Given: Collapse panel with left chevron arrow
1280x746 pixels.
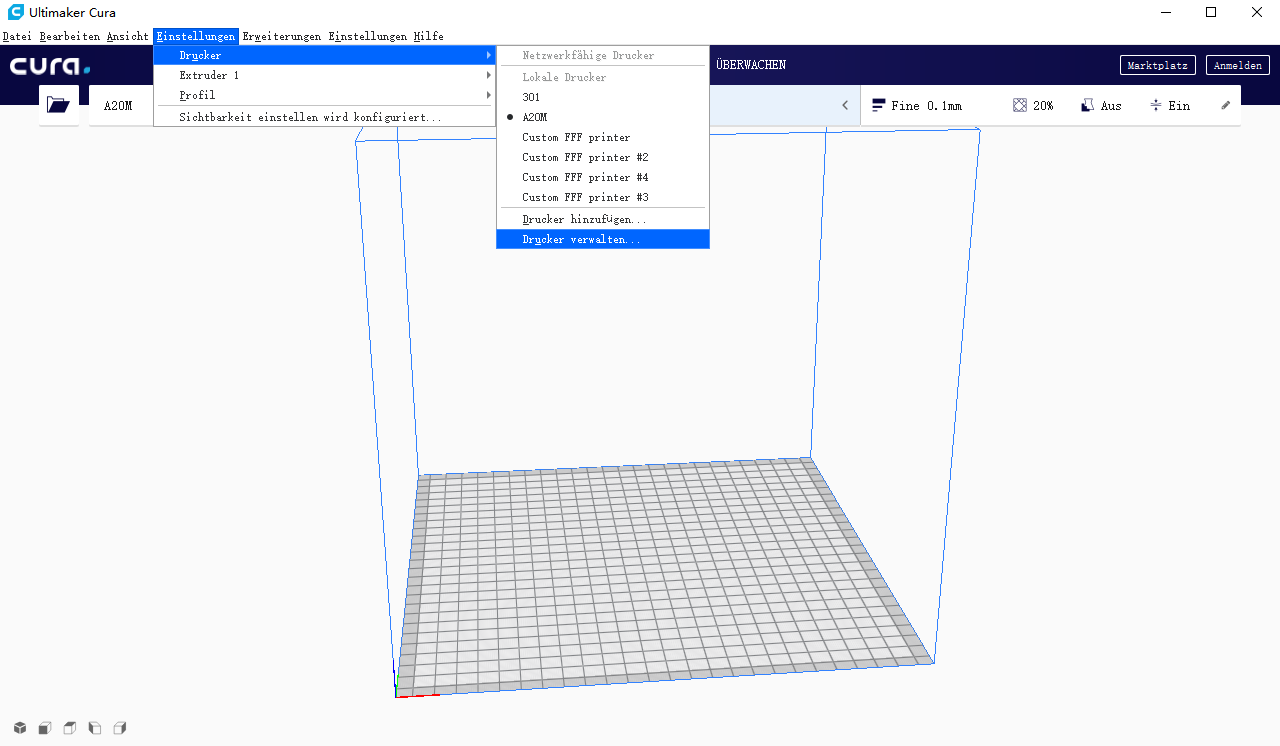Looking at the screenshot, I should (845, 105).
